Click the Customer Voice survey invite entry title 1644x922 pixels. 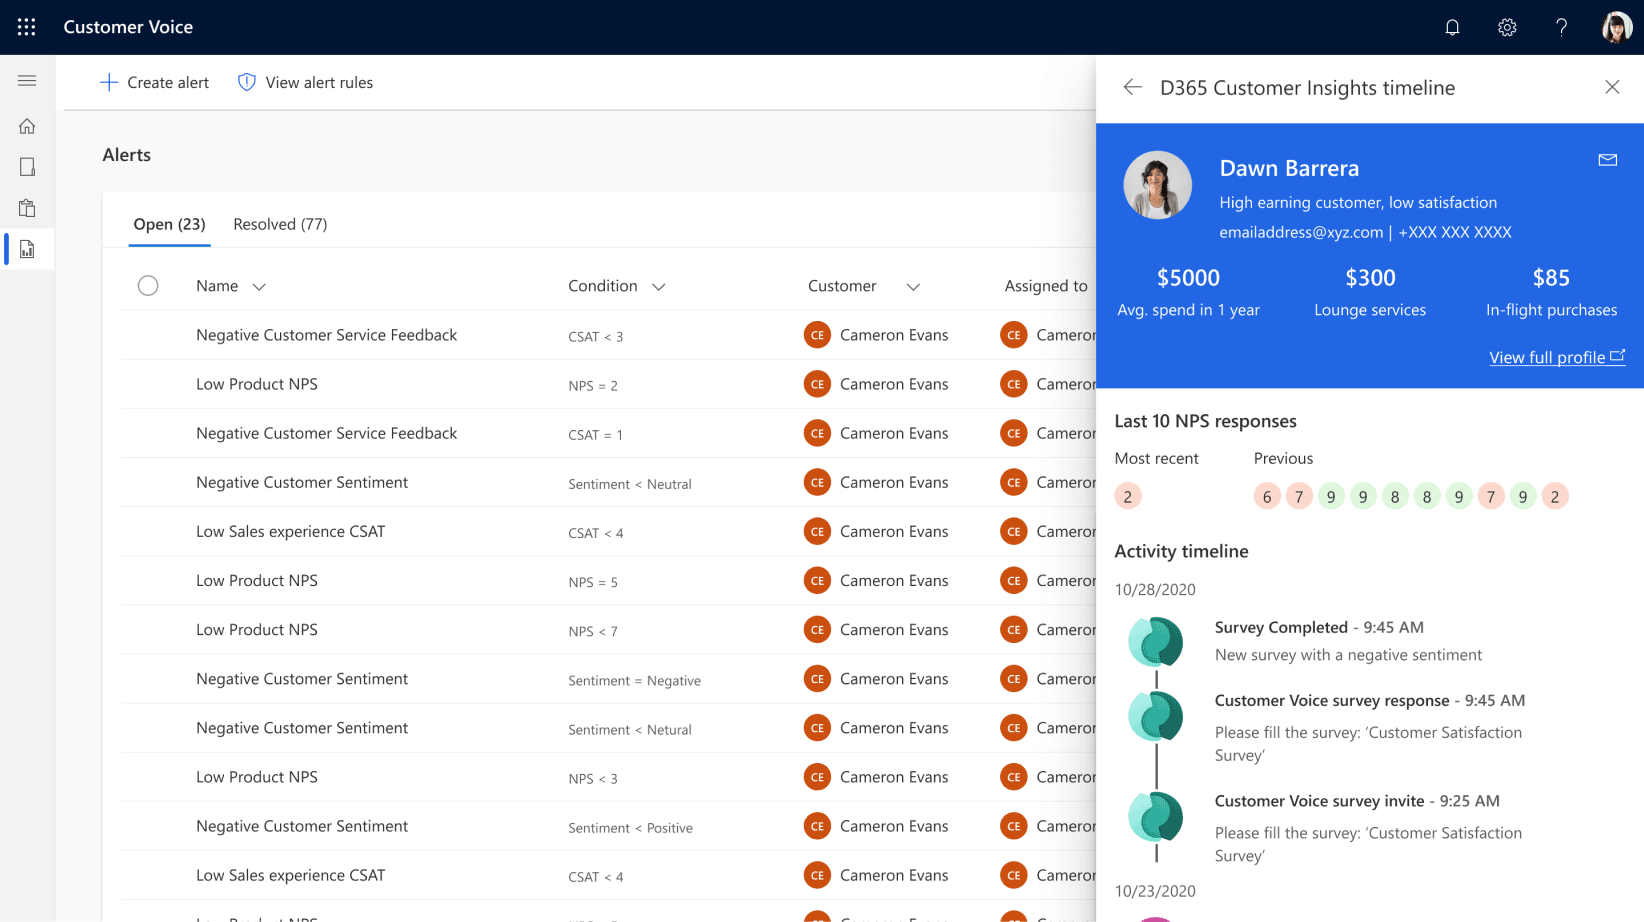click(x=1319, y=801)
